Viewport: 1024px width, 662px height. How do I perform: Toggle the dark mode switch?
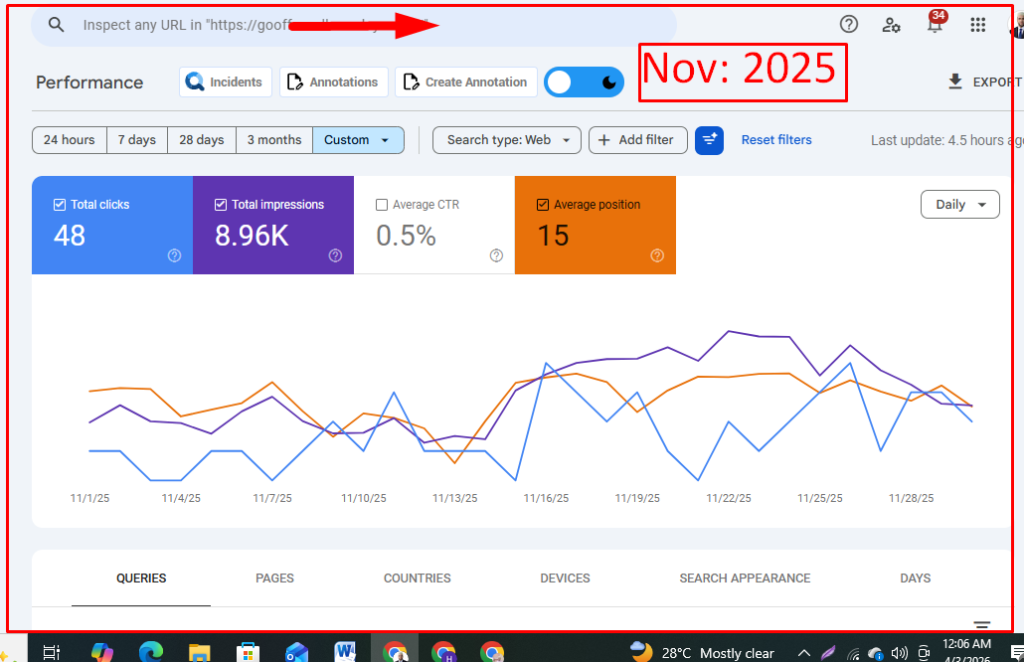click(584, 83)
